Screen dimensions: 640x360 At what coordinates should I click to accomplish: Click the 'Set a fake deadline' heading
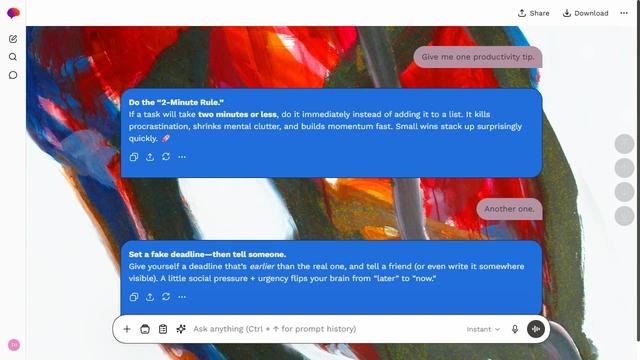pos(207,254)
